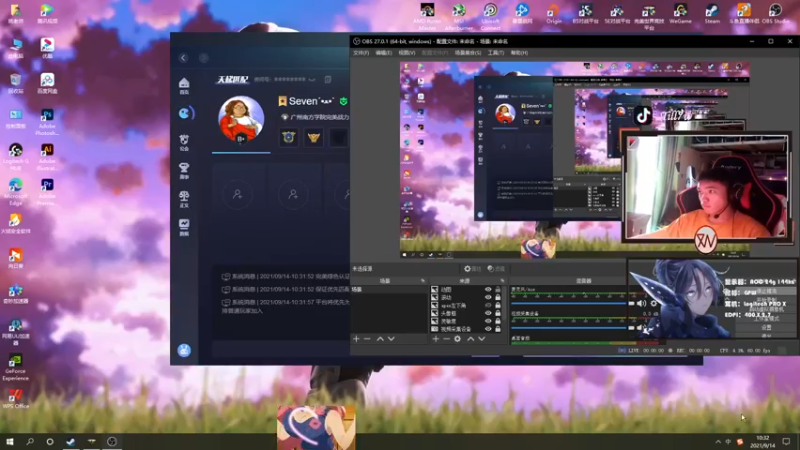
Task: Undock the 场景 panel using its header icon
Action: [x=422, y=281]
